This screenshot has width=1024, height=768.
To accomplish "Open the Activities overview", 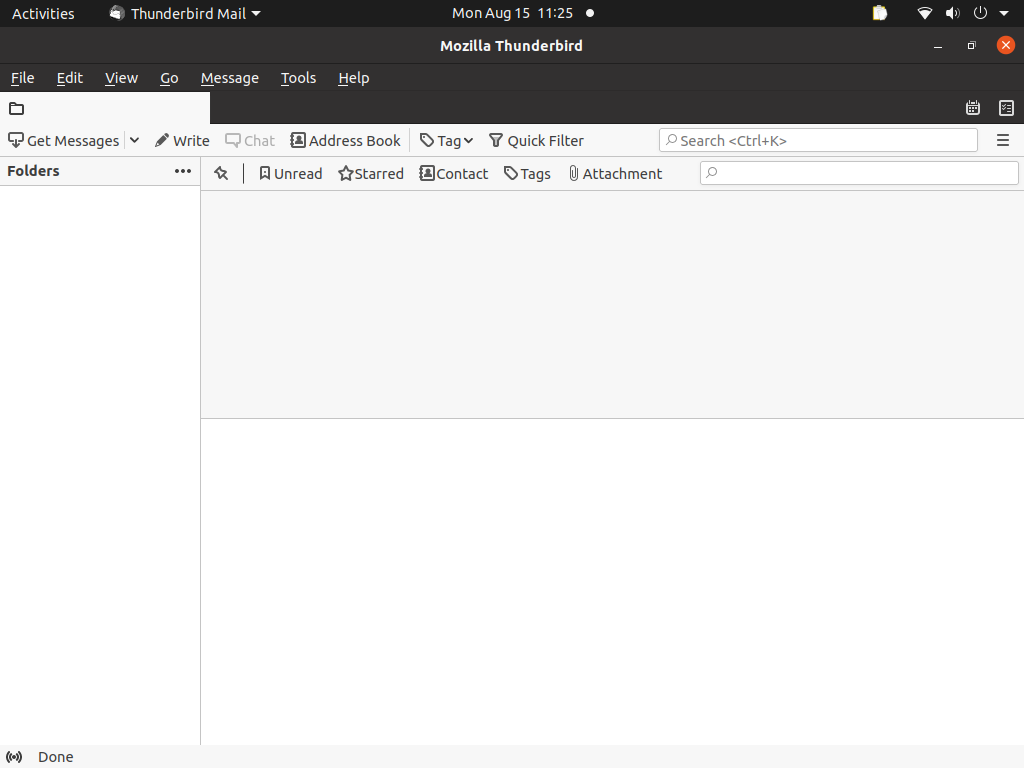I will point(43,13).
